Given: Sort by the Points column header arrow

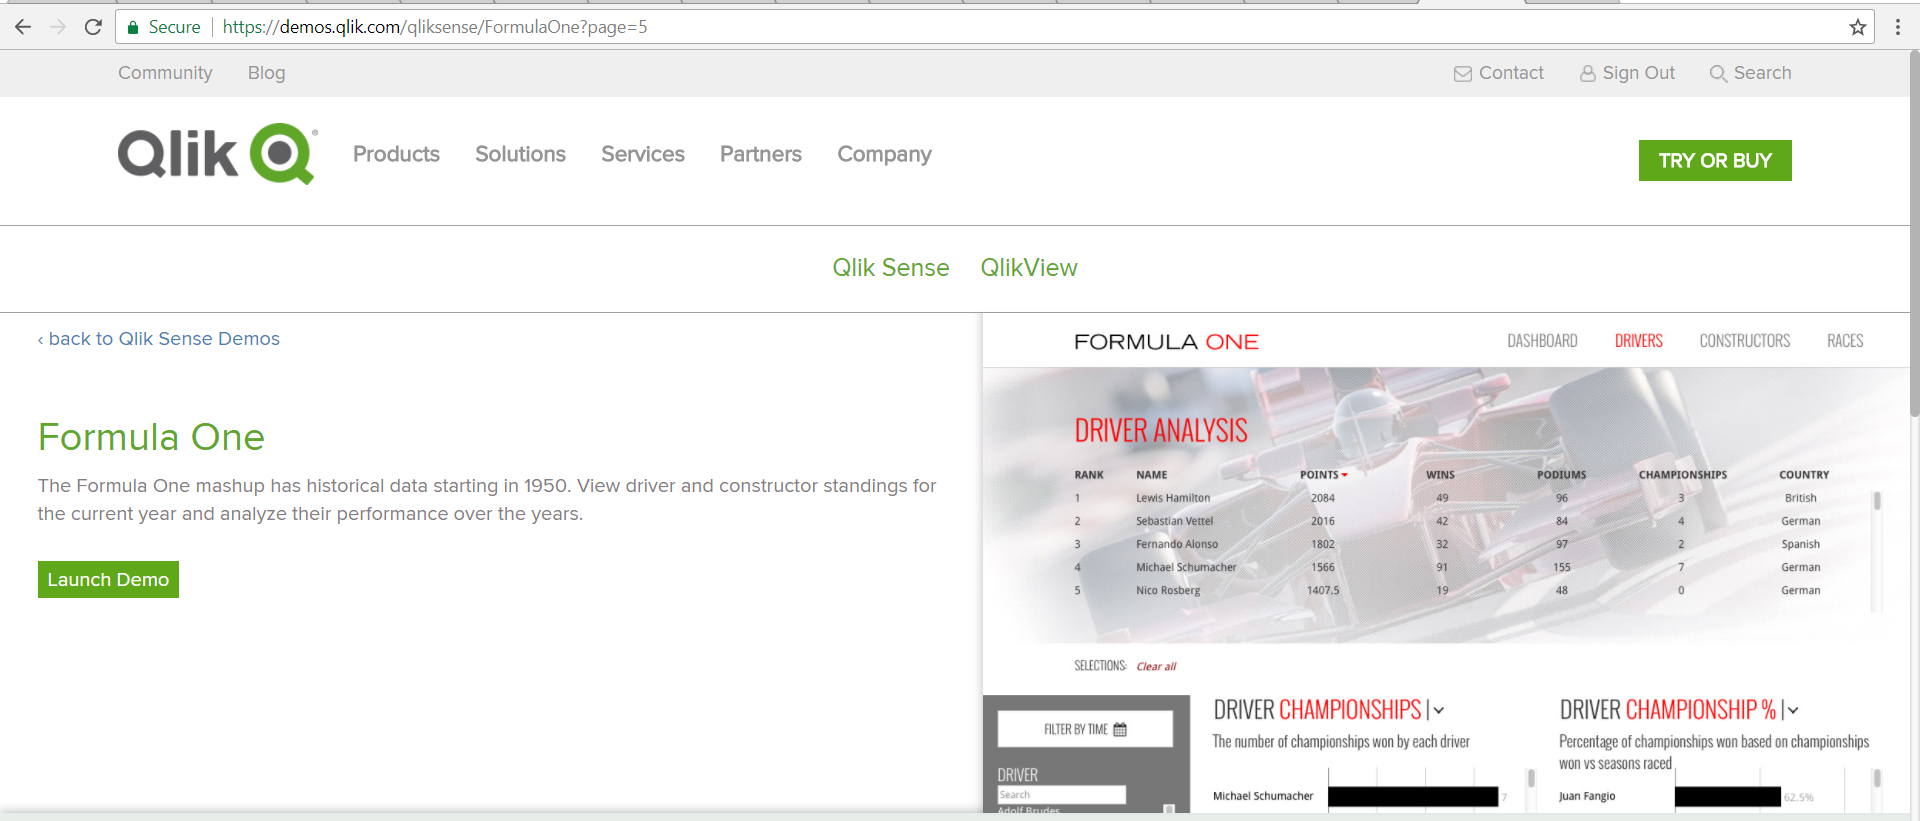Looking at the screenshot, I should 1345,475.
